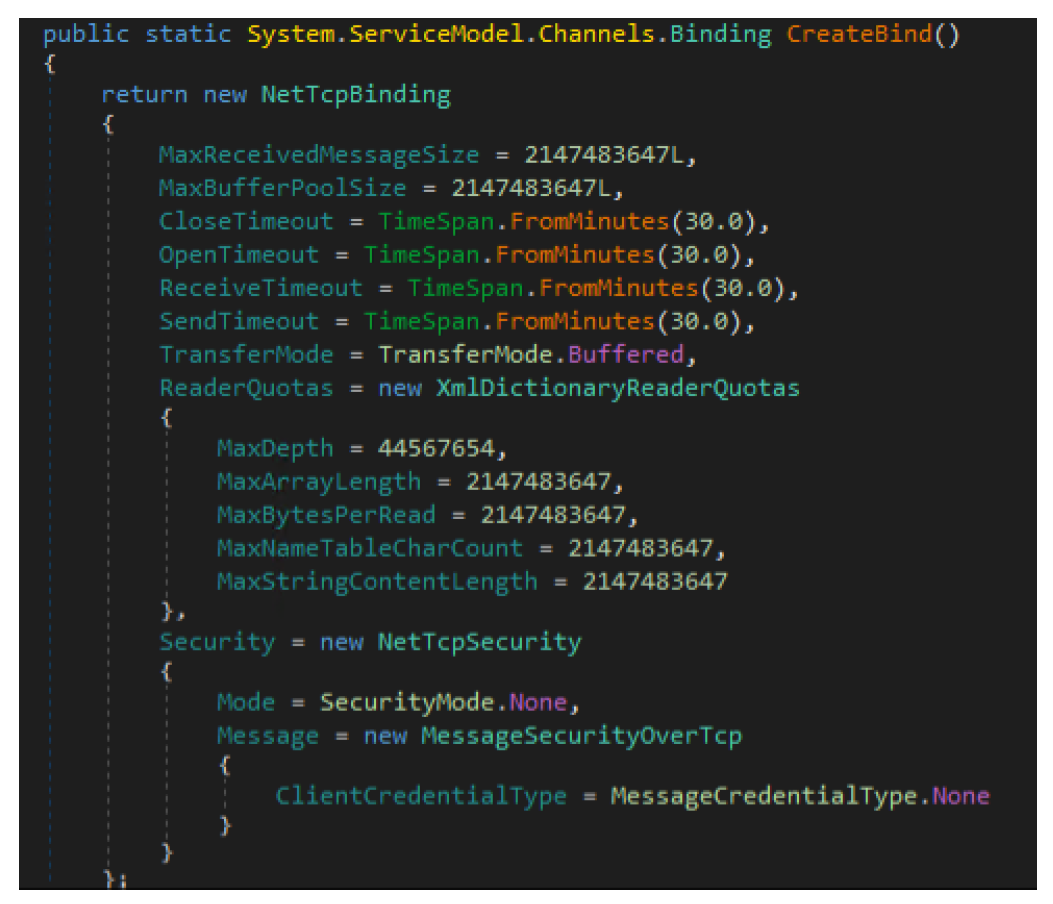Click the OpenTimeout property name
The height and width of the screenshot is (904, 1053).
click(238, 254)
